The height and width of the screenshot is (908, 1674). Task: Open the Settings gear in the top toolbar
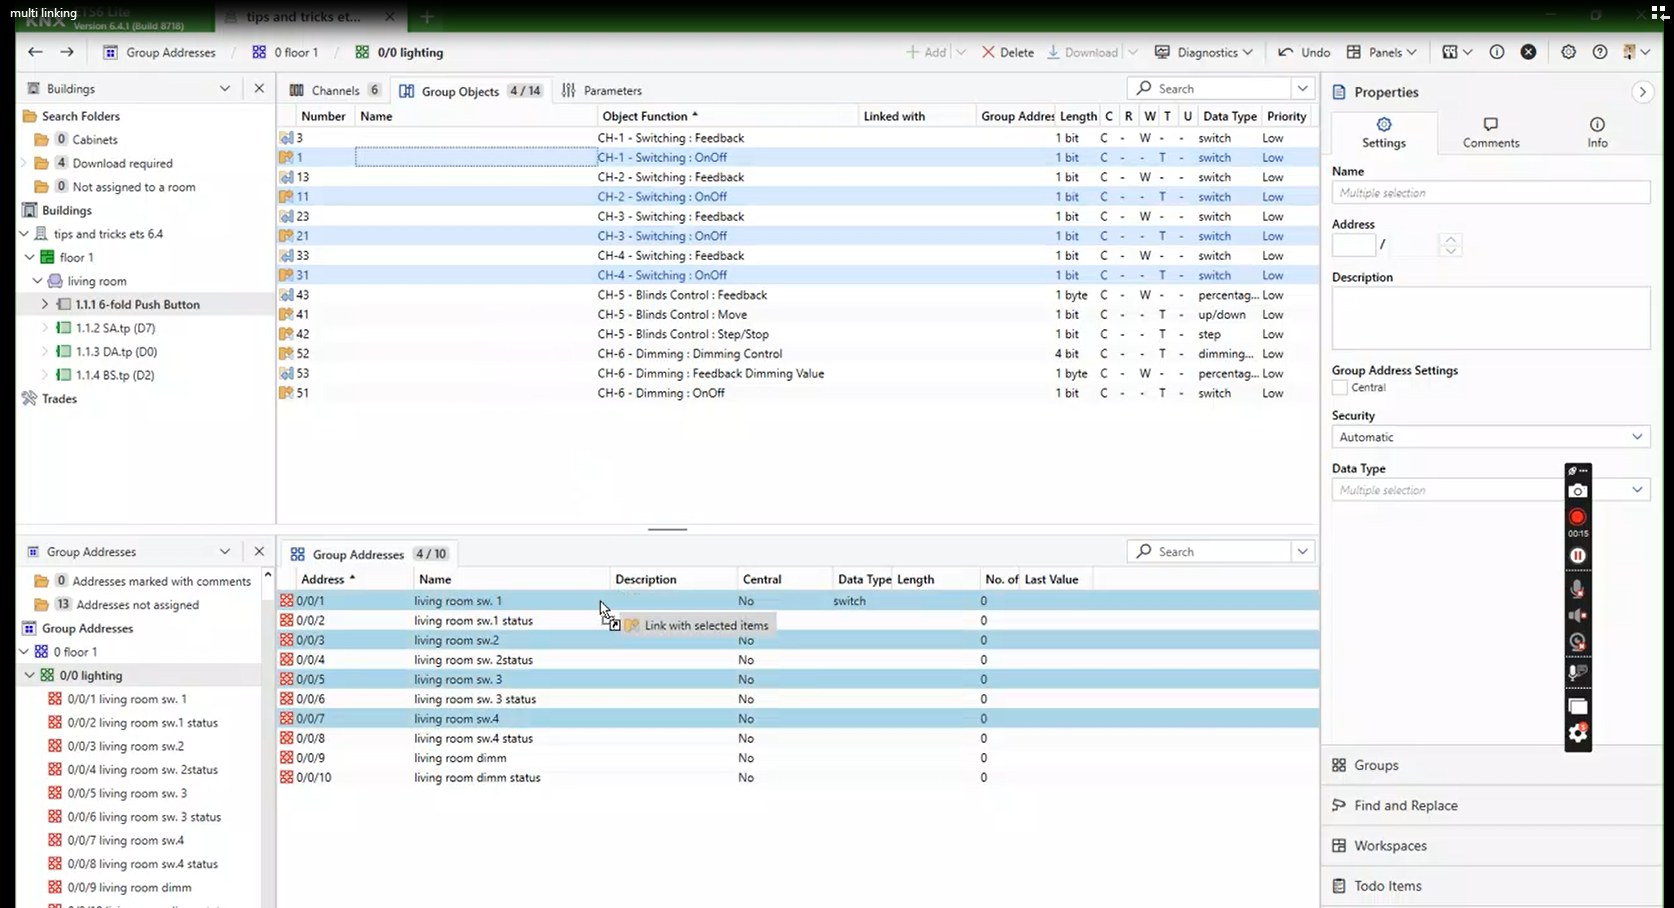(x=1568, y=52)
